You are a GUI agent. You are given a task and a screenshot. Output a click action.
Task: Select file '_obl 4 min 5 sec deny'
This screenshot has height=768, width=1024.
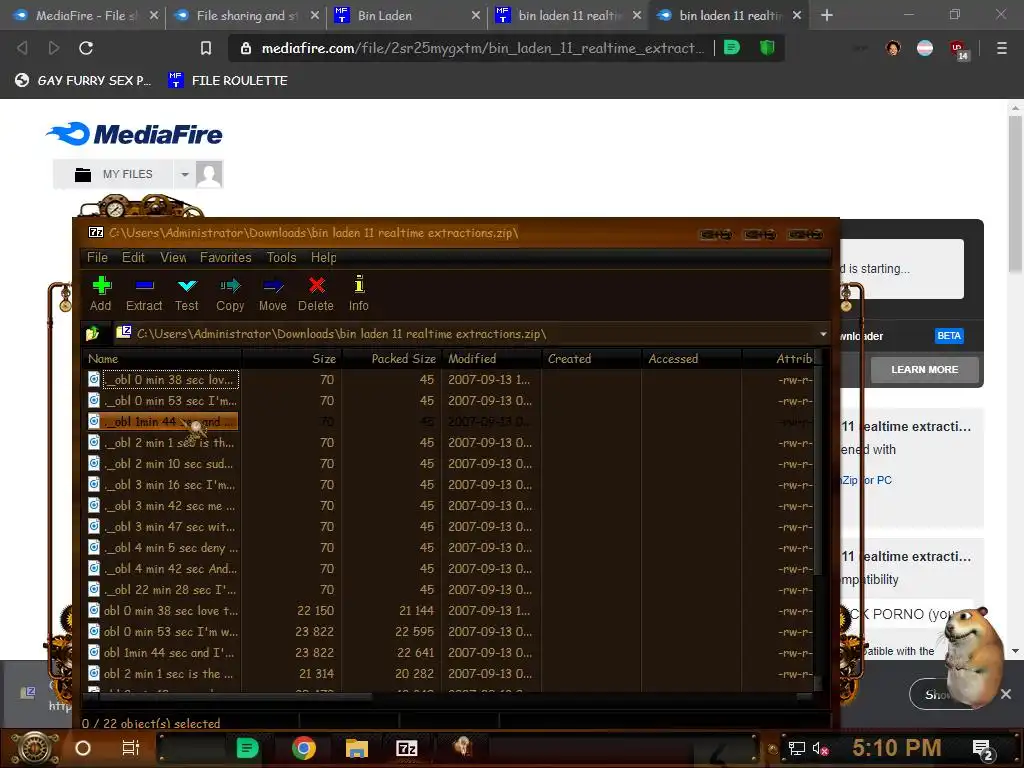(x=163, y=547)
